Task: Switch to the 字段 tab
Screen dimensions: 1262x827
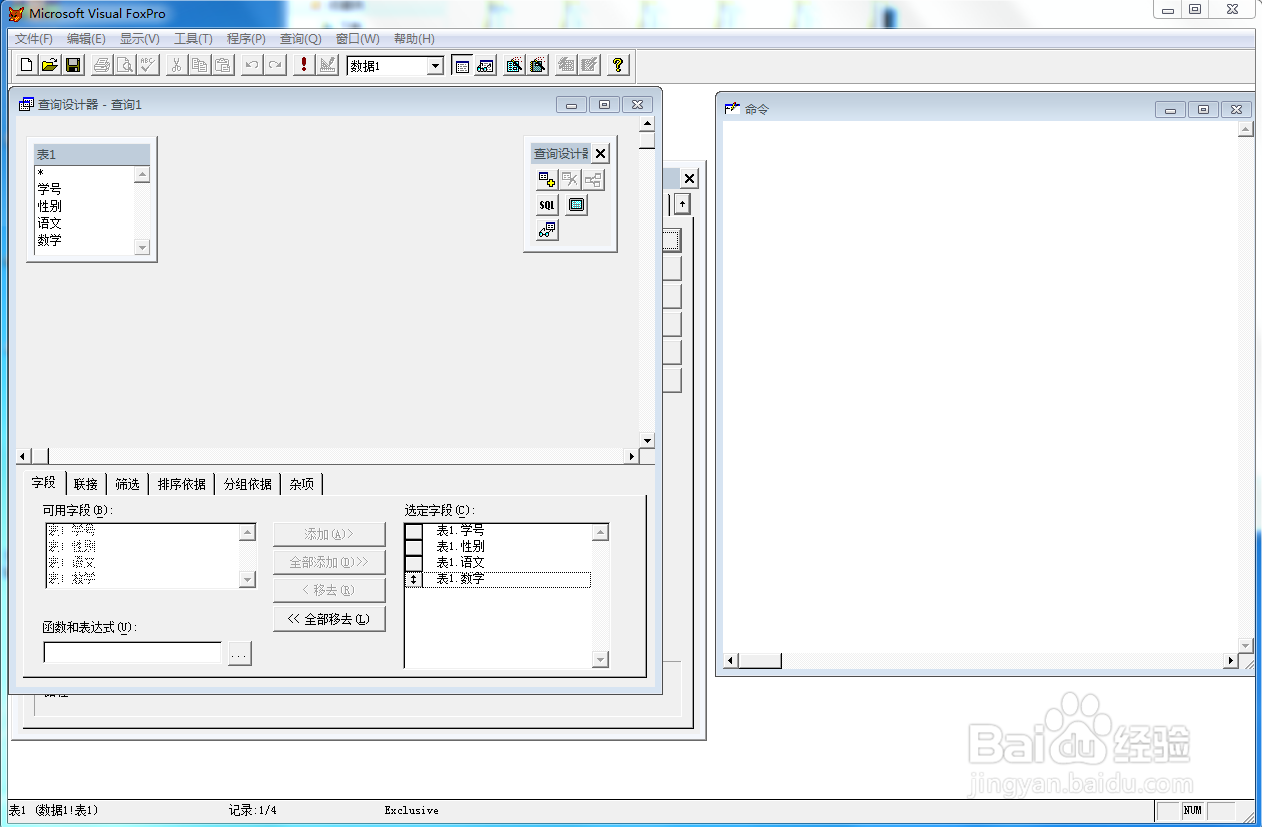Action: click(44, 482)
